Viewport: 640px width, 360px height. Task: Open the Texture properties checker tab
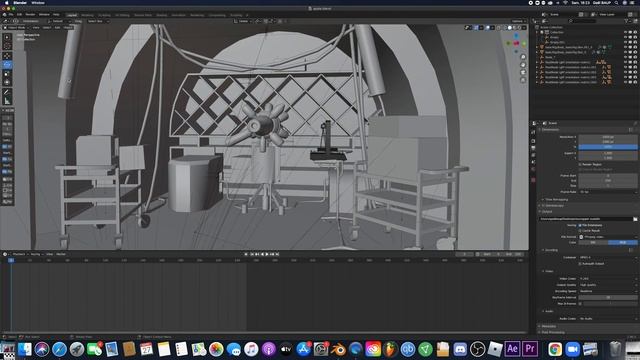[x=533, y=180]
